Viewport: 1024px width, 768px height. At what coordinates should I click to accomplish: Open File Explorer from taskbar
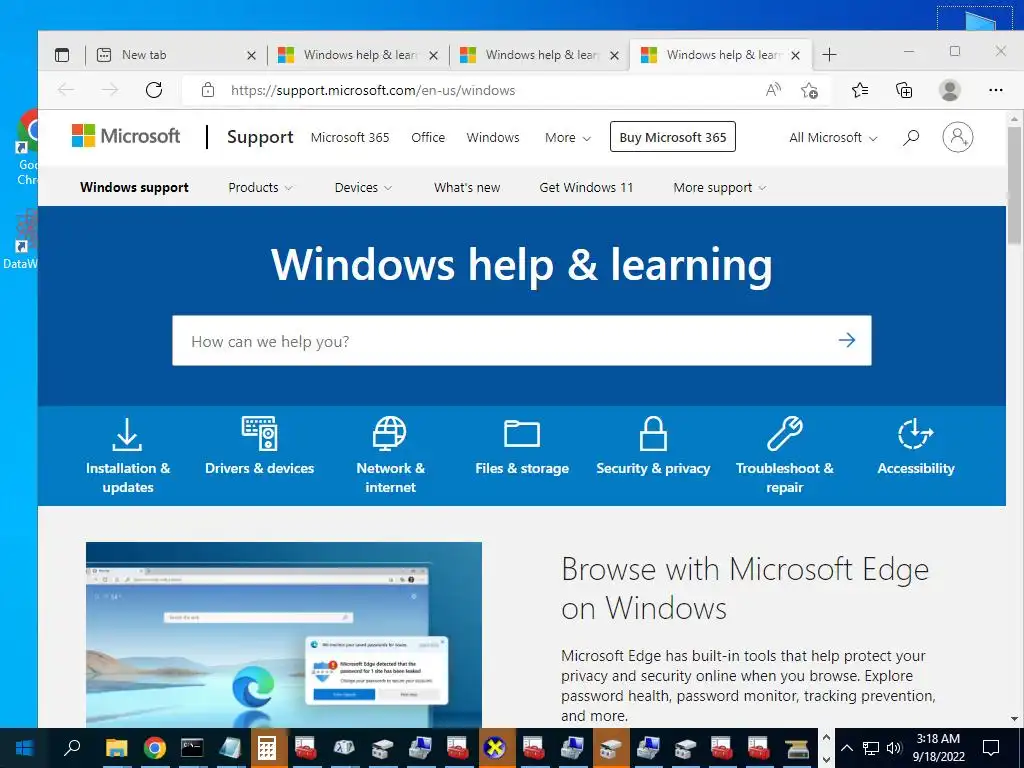117,748
